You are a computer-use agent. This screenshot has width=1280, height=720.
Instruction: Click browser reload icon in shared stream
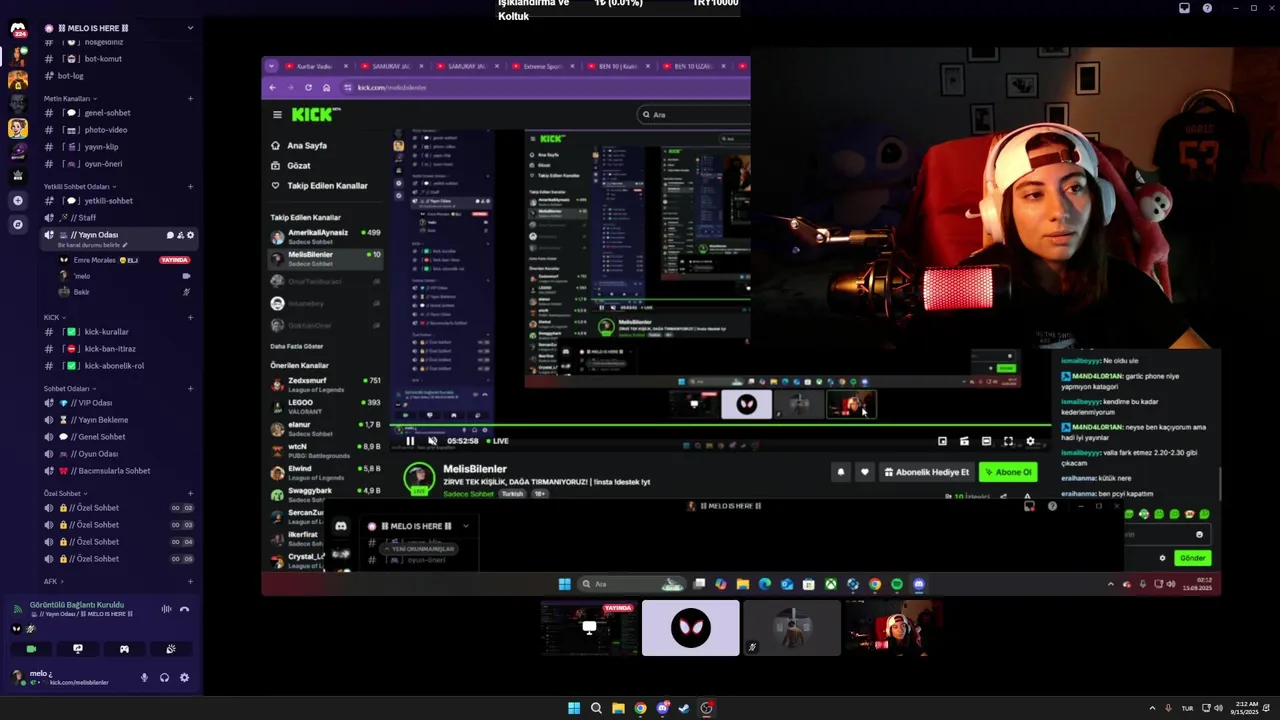pos(308,87)
